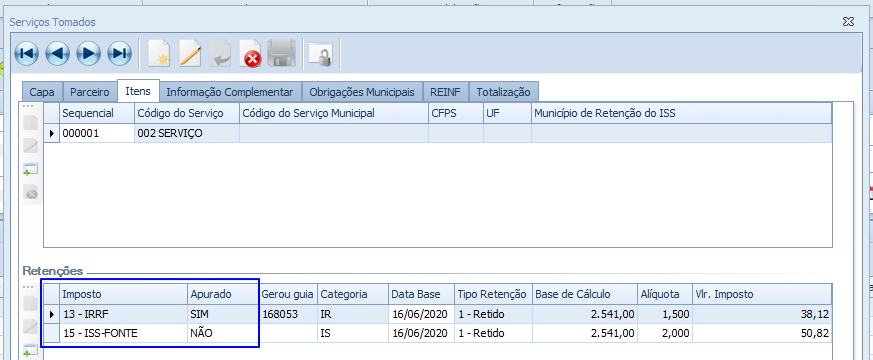Click the Imposto column header
This screenshot has height=360, width=873.
coord(124,294)
